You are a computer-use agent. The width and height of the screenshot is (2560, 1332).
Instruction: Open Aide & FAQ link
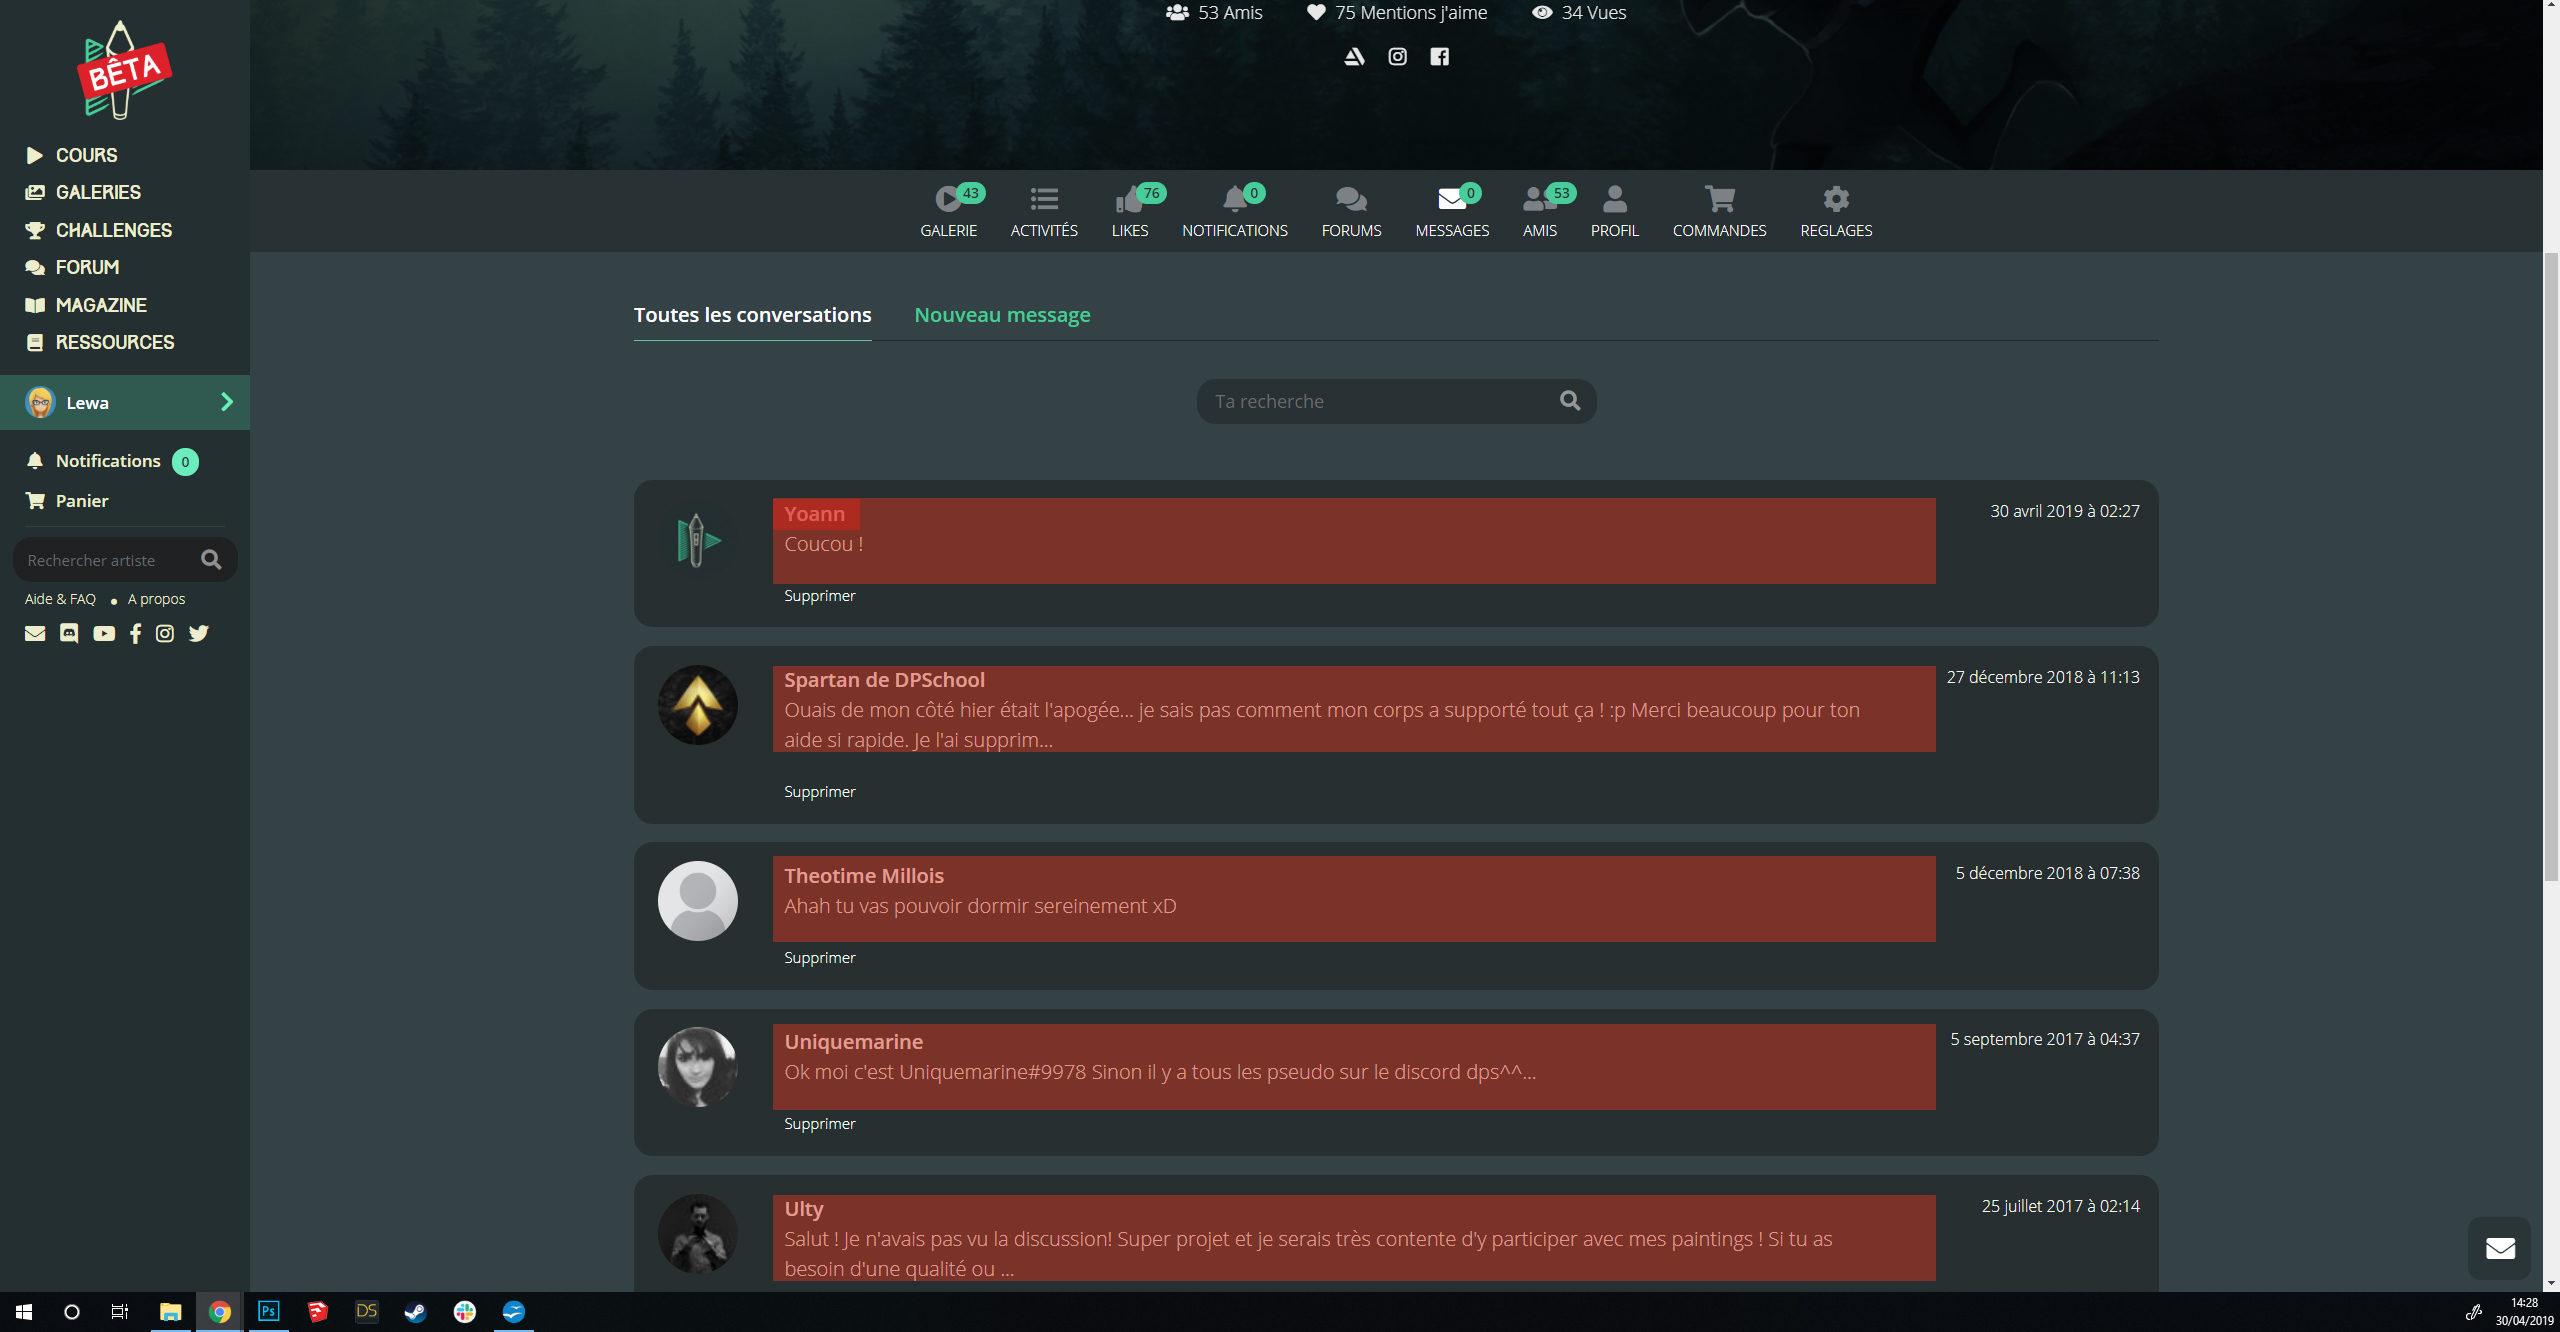pos(60,599)
